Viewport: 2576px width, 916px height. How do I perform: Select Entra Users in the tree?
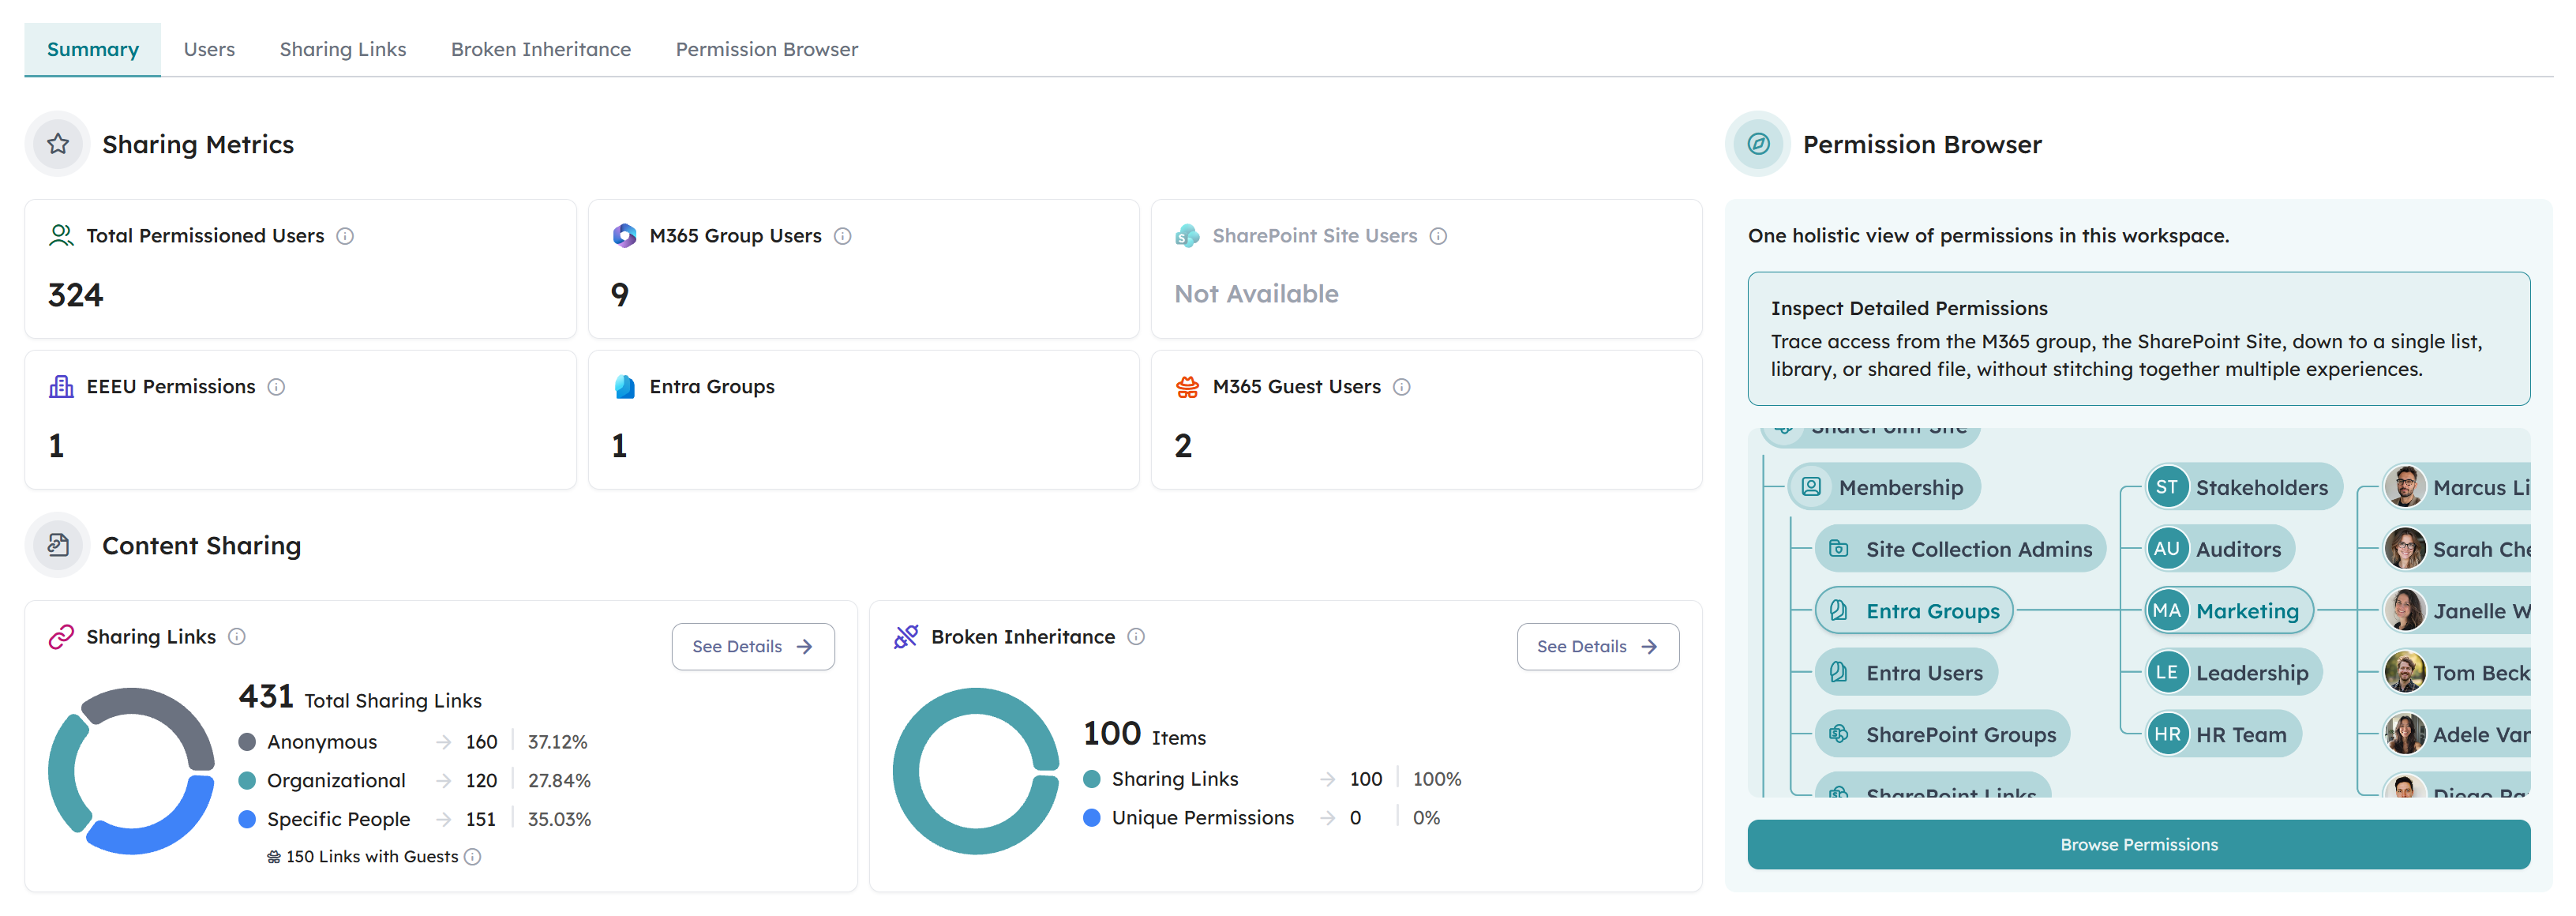click(1906, 673)
